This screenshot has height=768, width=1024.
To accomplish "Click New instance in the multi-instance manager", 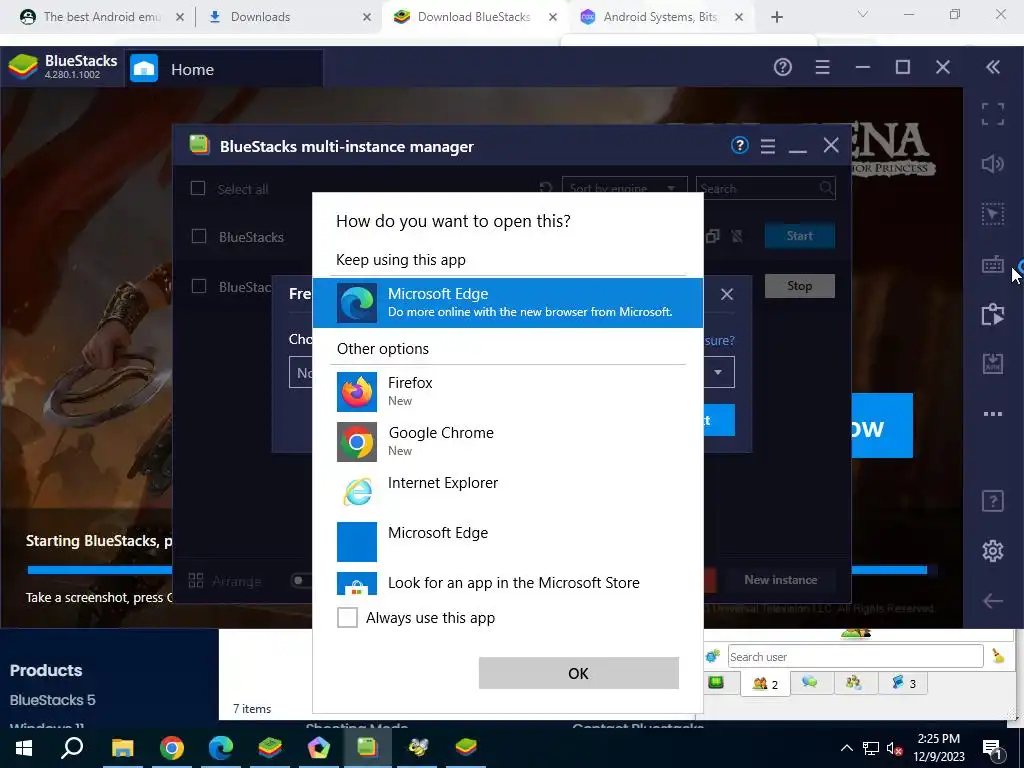I will coord(780,579).
